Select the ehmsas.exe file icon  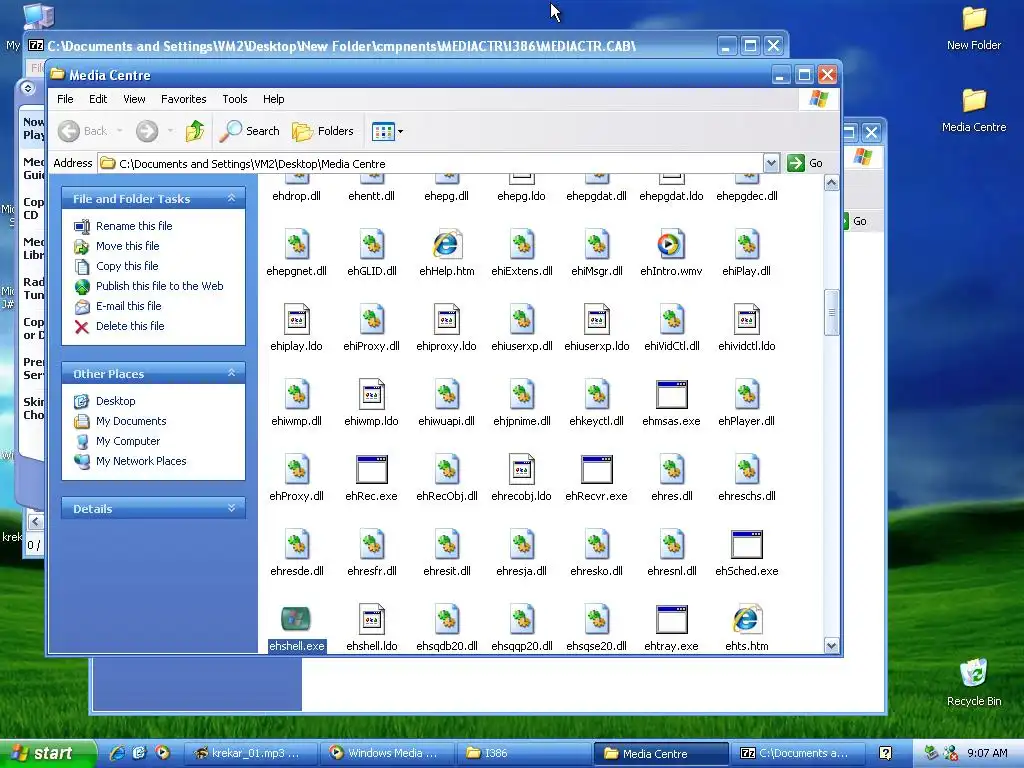click(x=671, y=394)
